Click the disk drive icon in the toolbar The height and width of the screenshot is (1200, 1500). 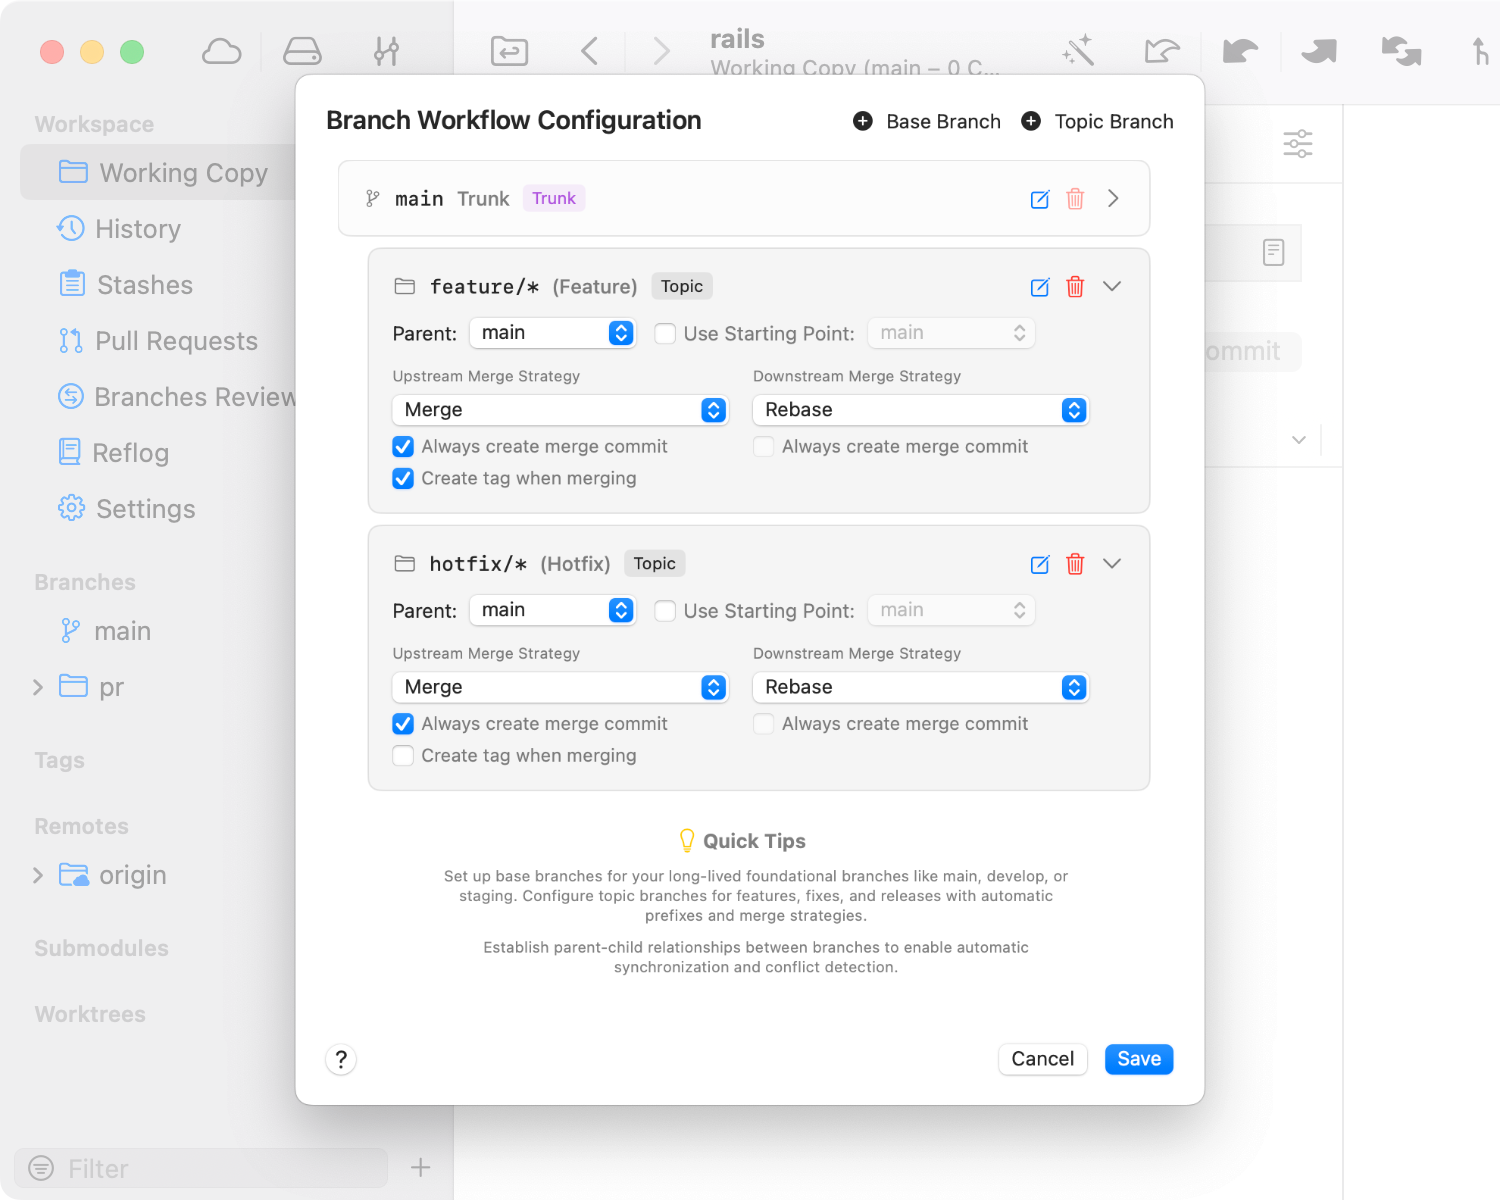pos(302,51)
